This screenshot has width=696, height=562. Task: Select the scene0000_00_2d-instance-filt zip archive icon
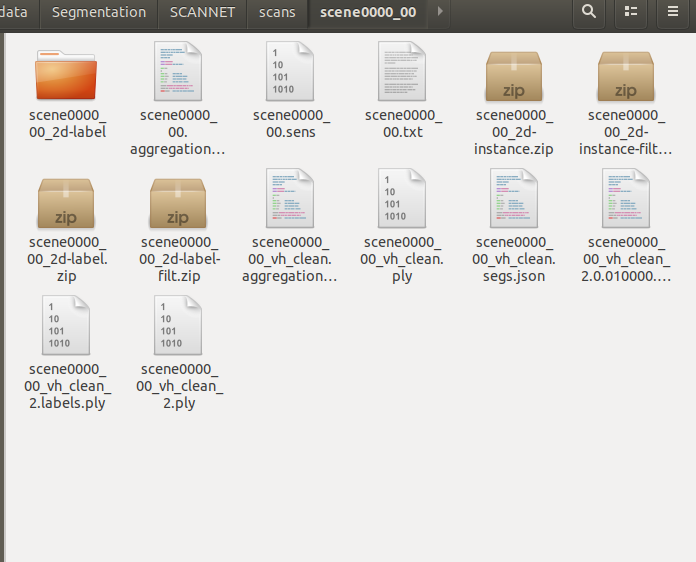click(x=625, y=76)
